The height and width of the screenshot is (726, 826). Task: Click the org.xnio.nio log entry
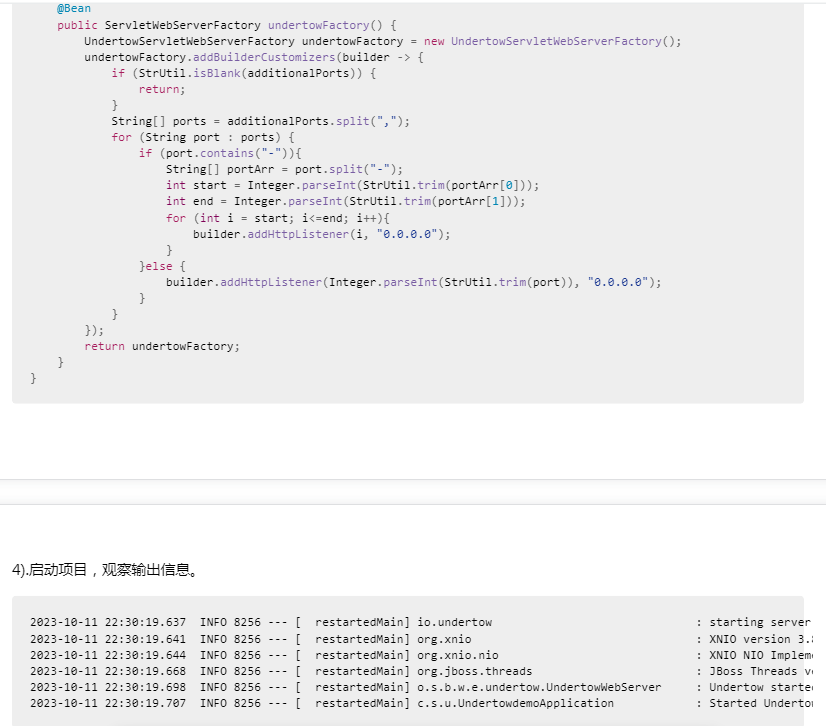coord(457,655)
